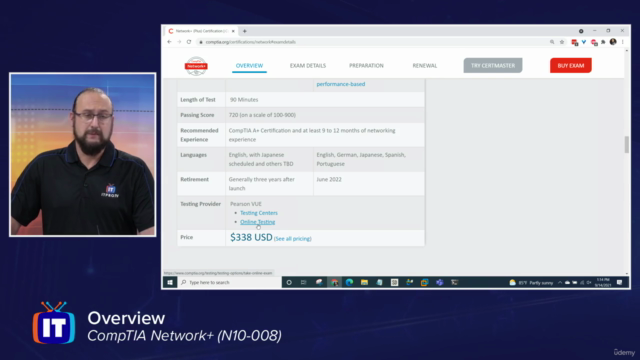
Task: Open the PREPARATION tab
Action: tap(366, 66)
